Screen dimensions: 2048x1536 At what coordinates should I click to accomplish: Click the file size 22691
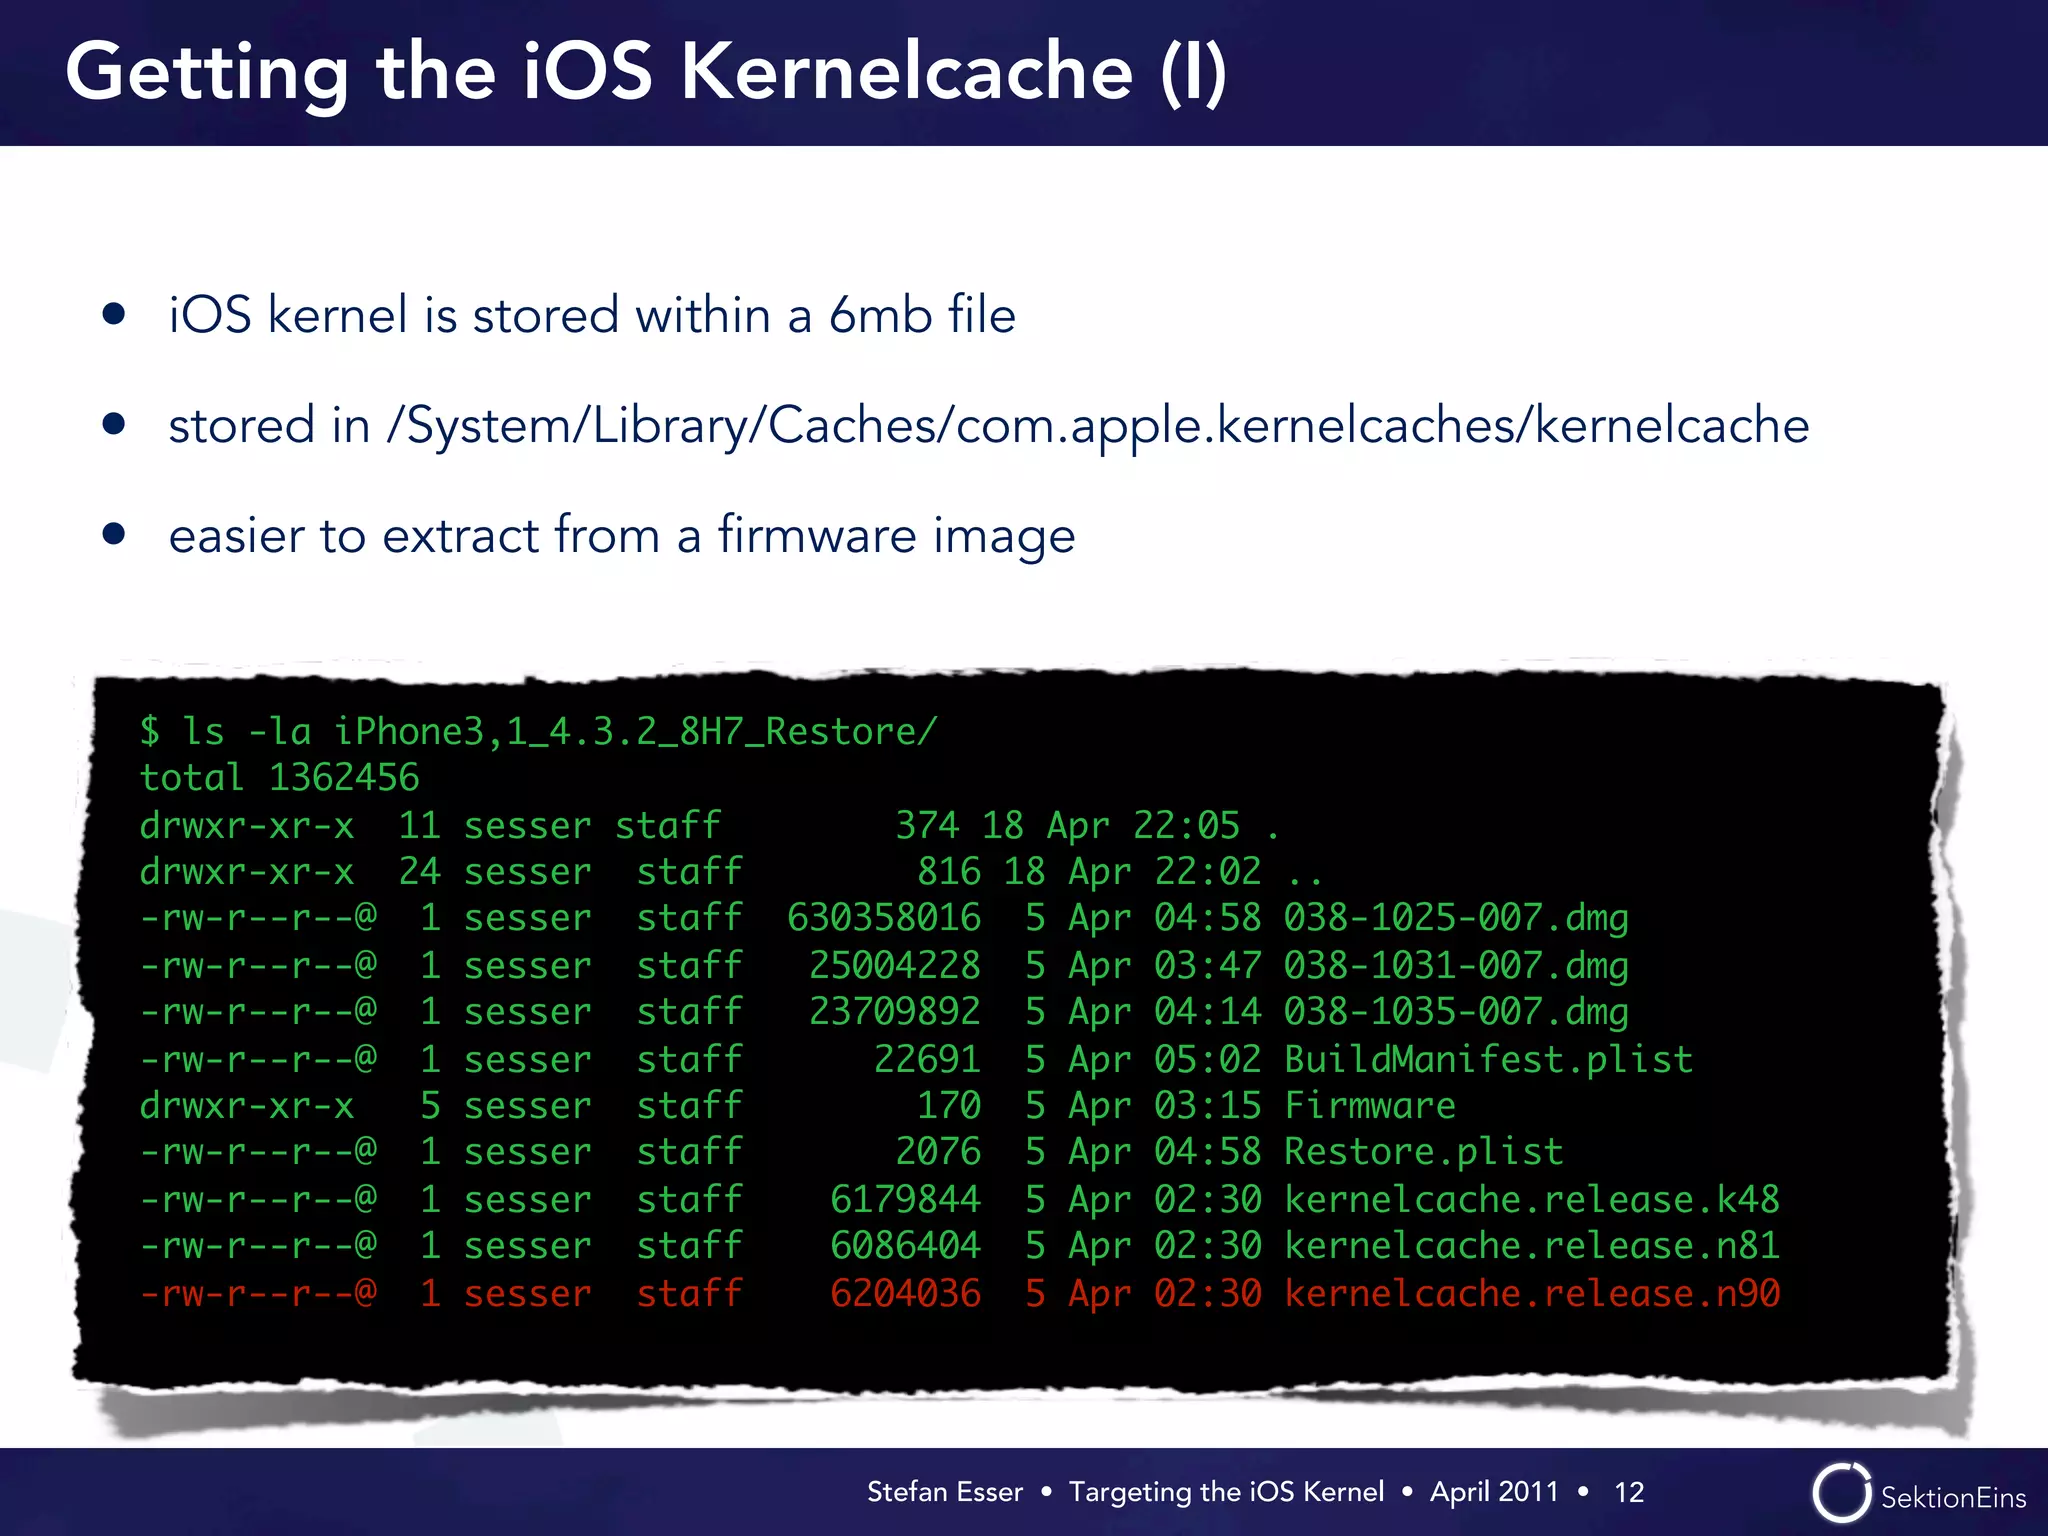pyautogui.click(x=927, y=1059)
